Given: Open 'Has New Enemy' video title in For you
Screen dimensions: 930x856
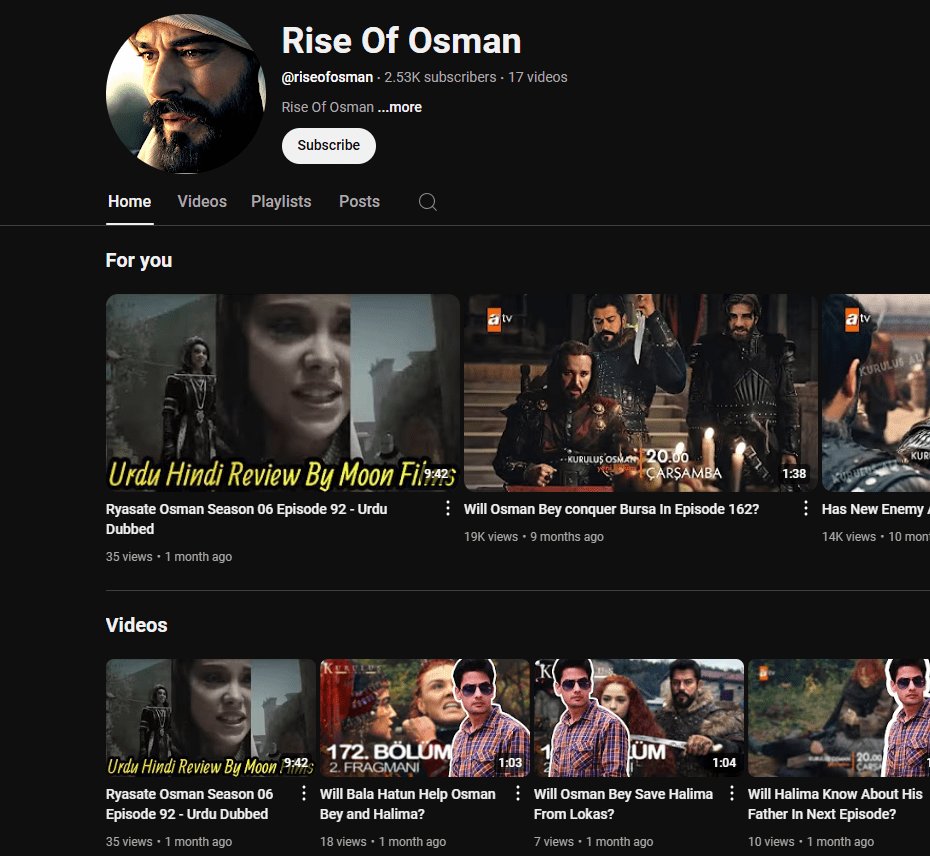Looking at the screenshot, I should tap(875, 509).
